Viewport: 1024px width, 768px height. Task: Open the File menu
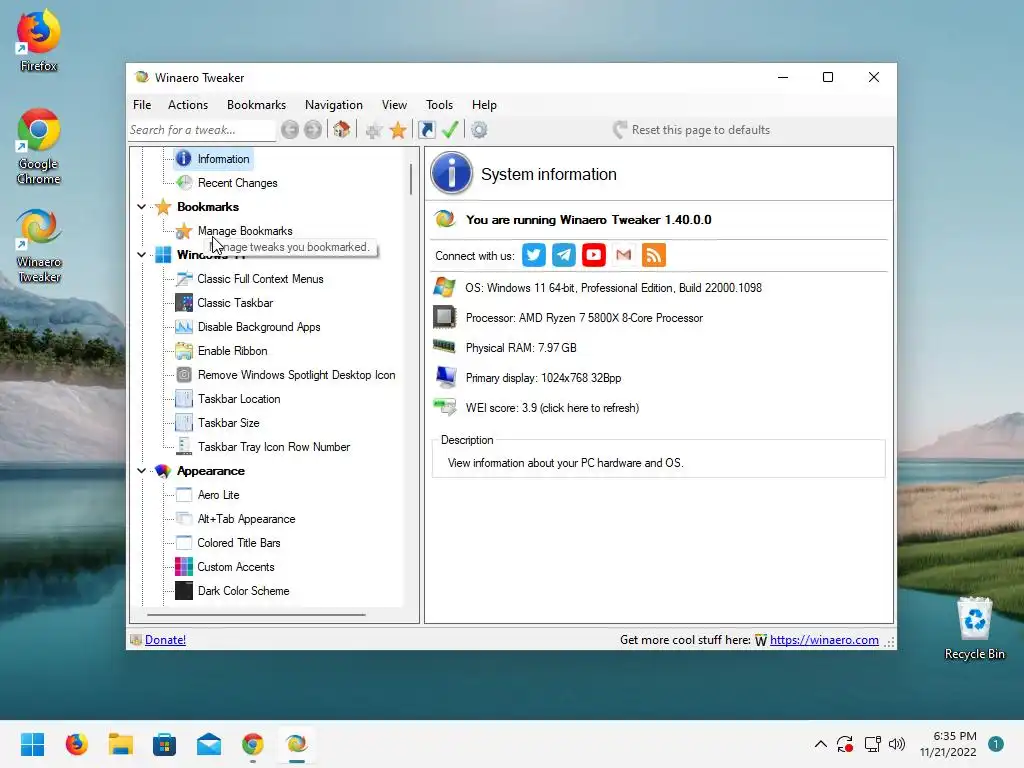coord(142,104)
